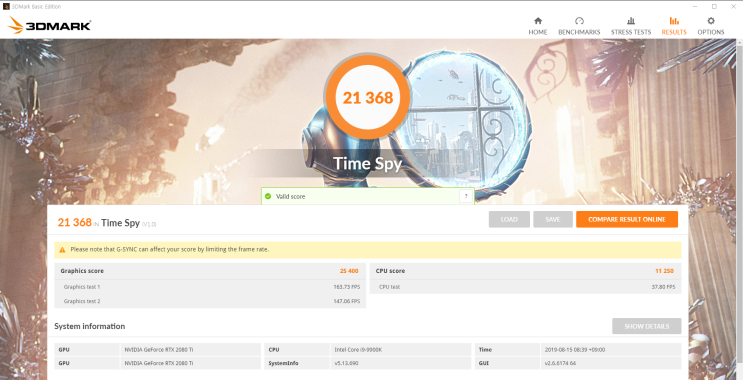This screenshot has height=380, width=743.
Task: Click the CPU score value 11 250
Action: (x=664, y=271)
